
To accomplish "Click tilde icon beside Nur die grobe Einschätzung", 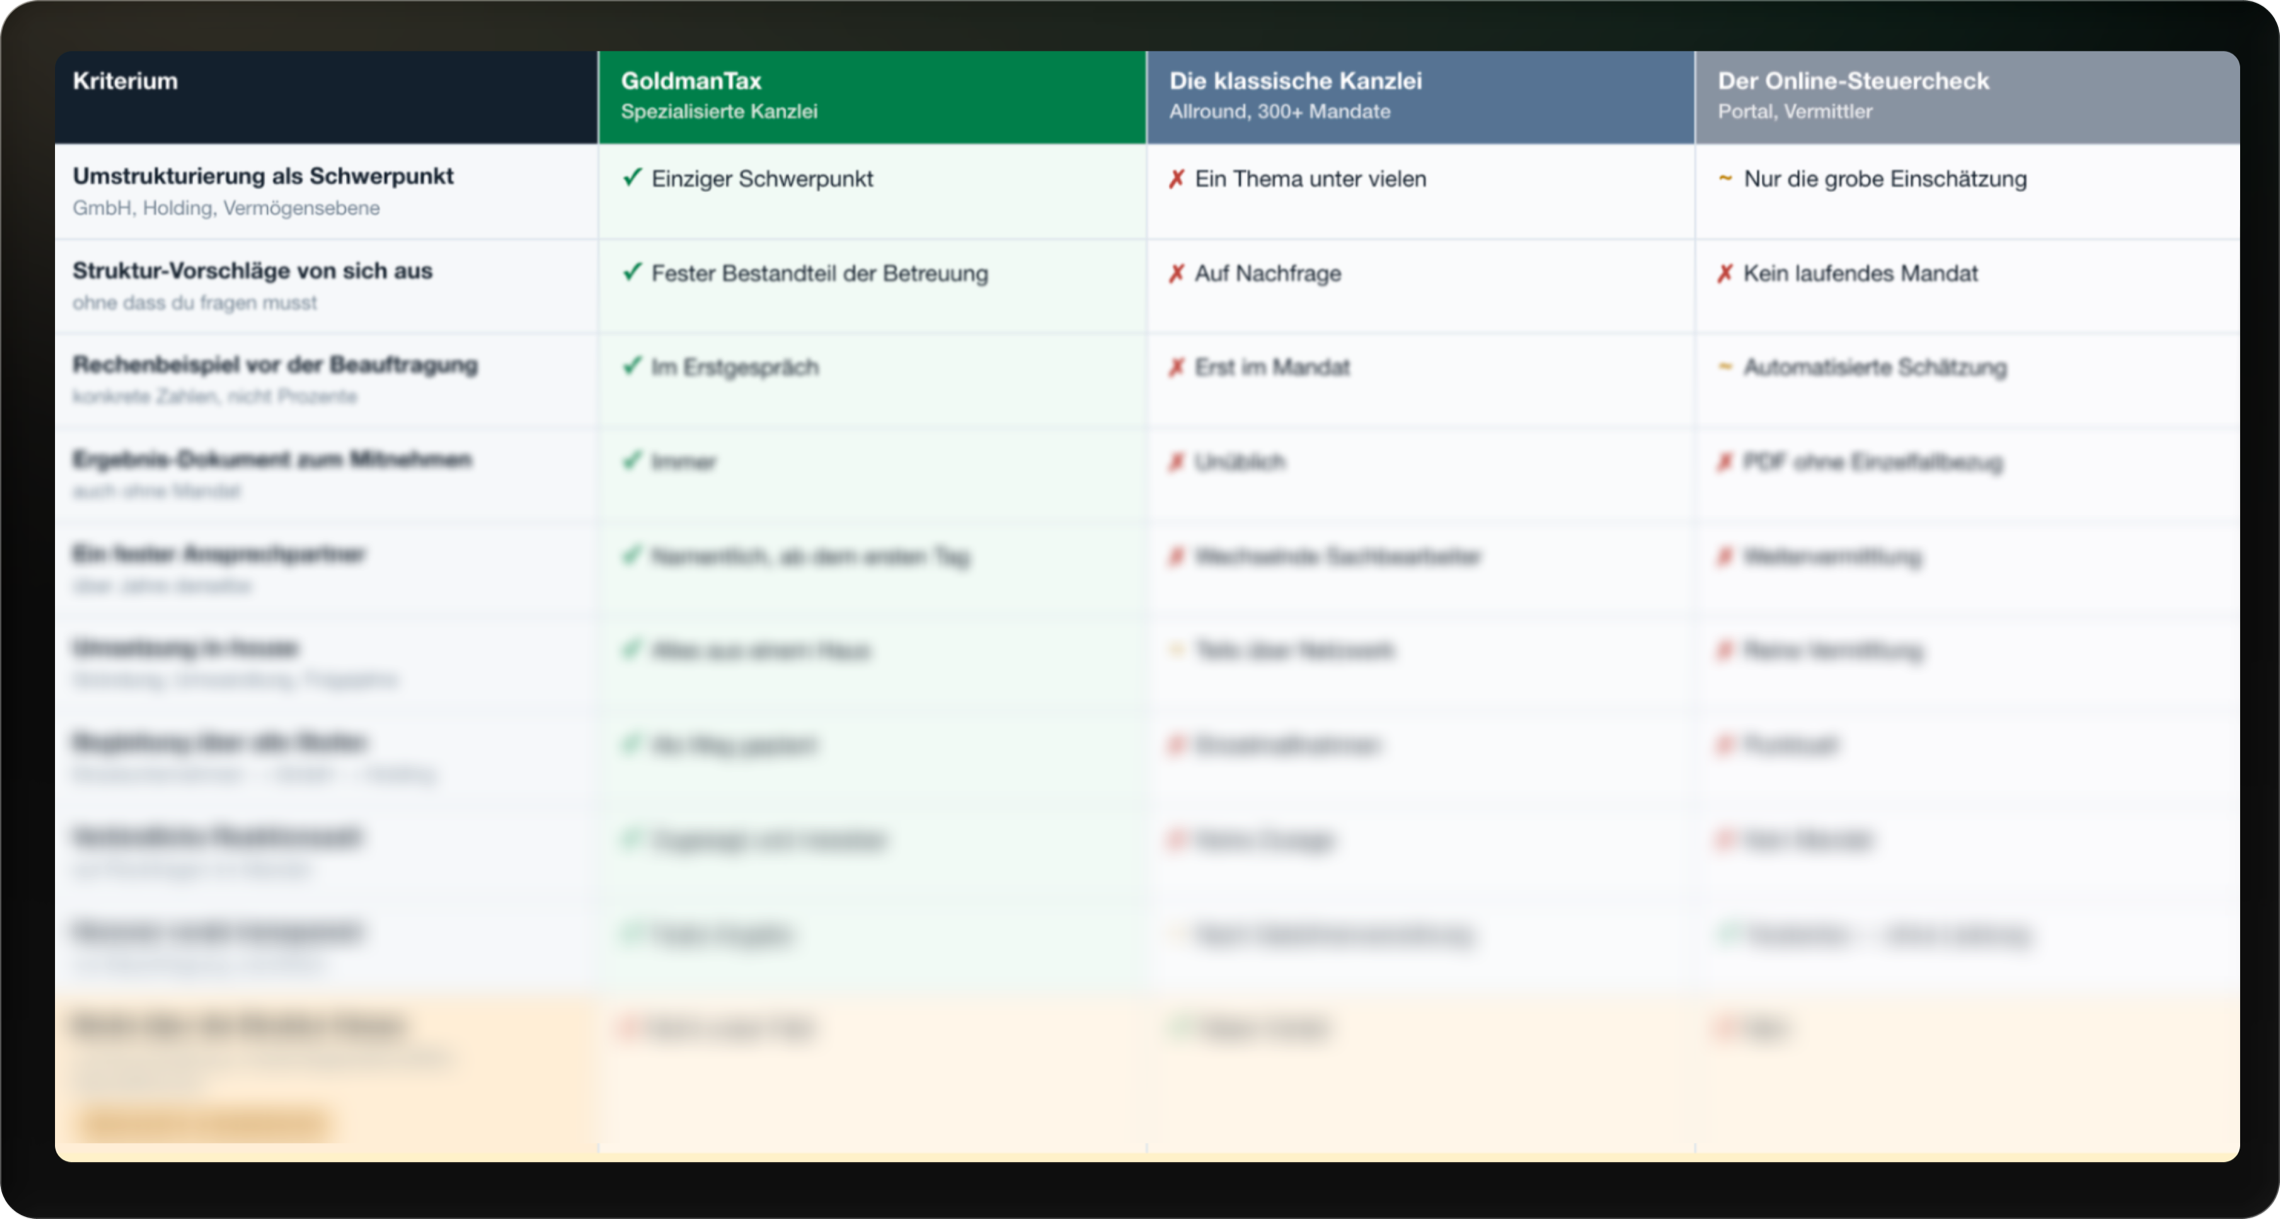I will coord(1725,178).
